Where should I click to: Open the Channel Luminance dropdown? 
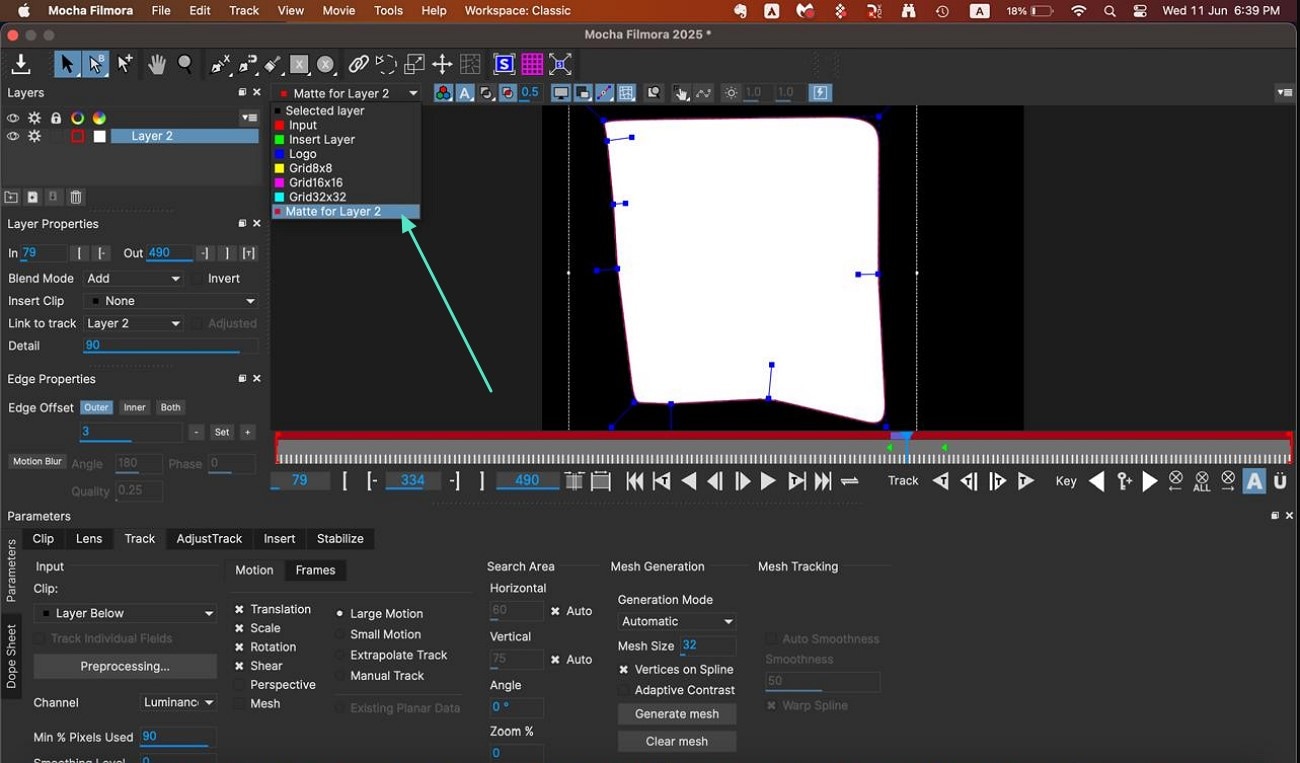coord(178,703)
